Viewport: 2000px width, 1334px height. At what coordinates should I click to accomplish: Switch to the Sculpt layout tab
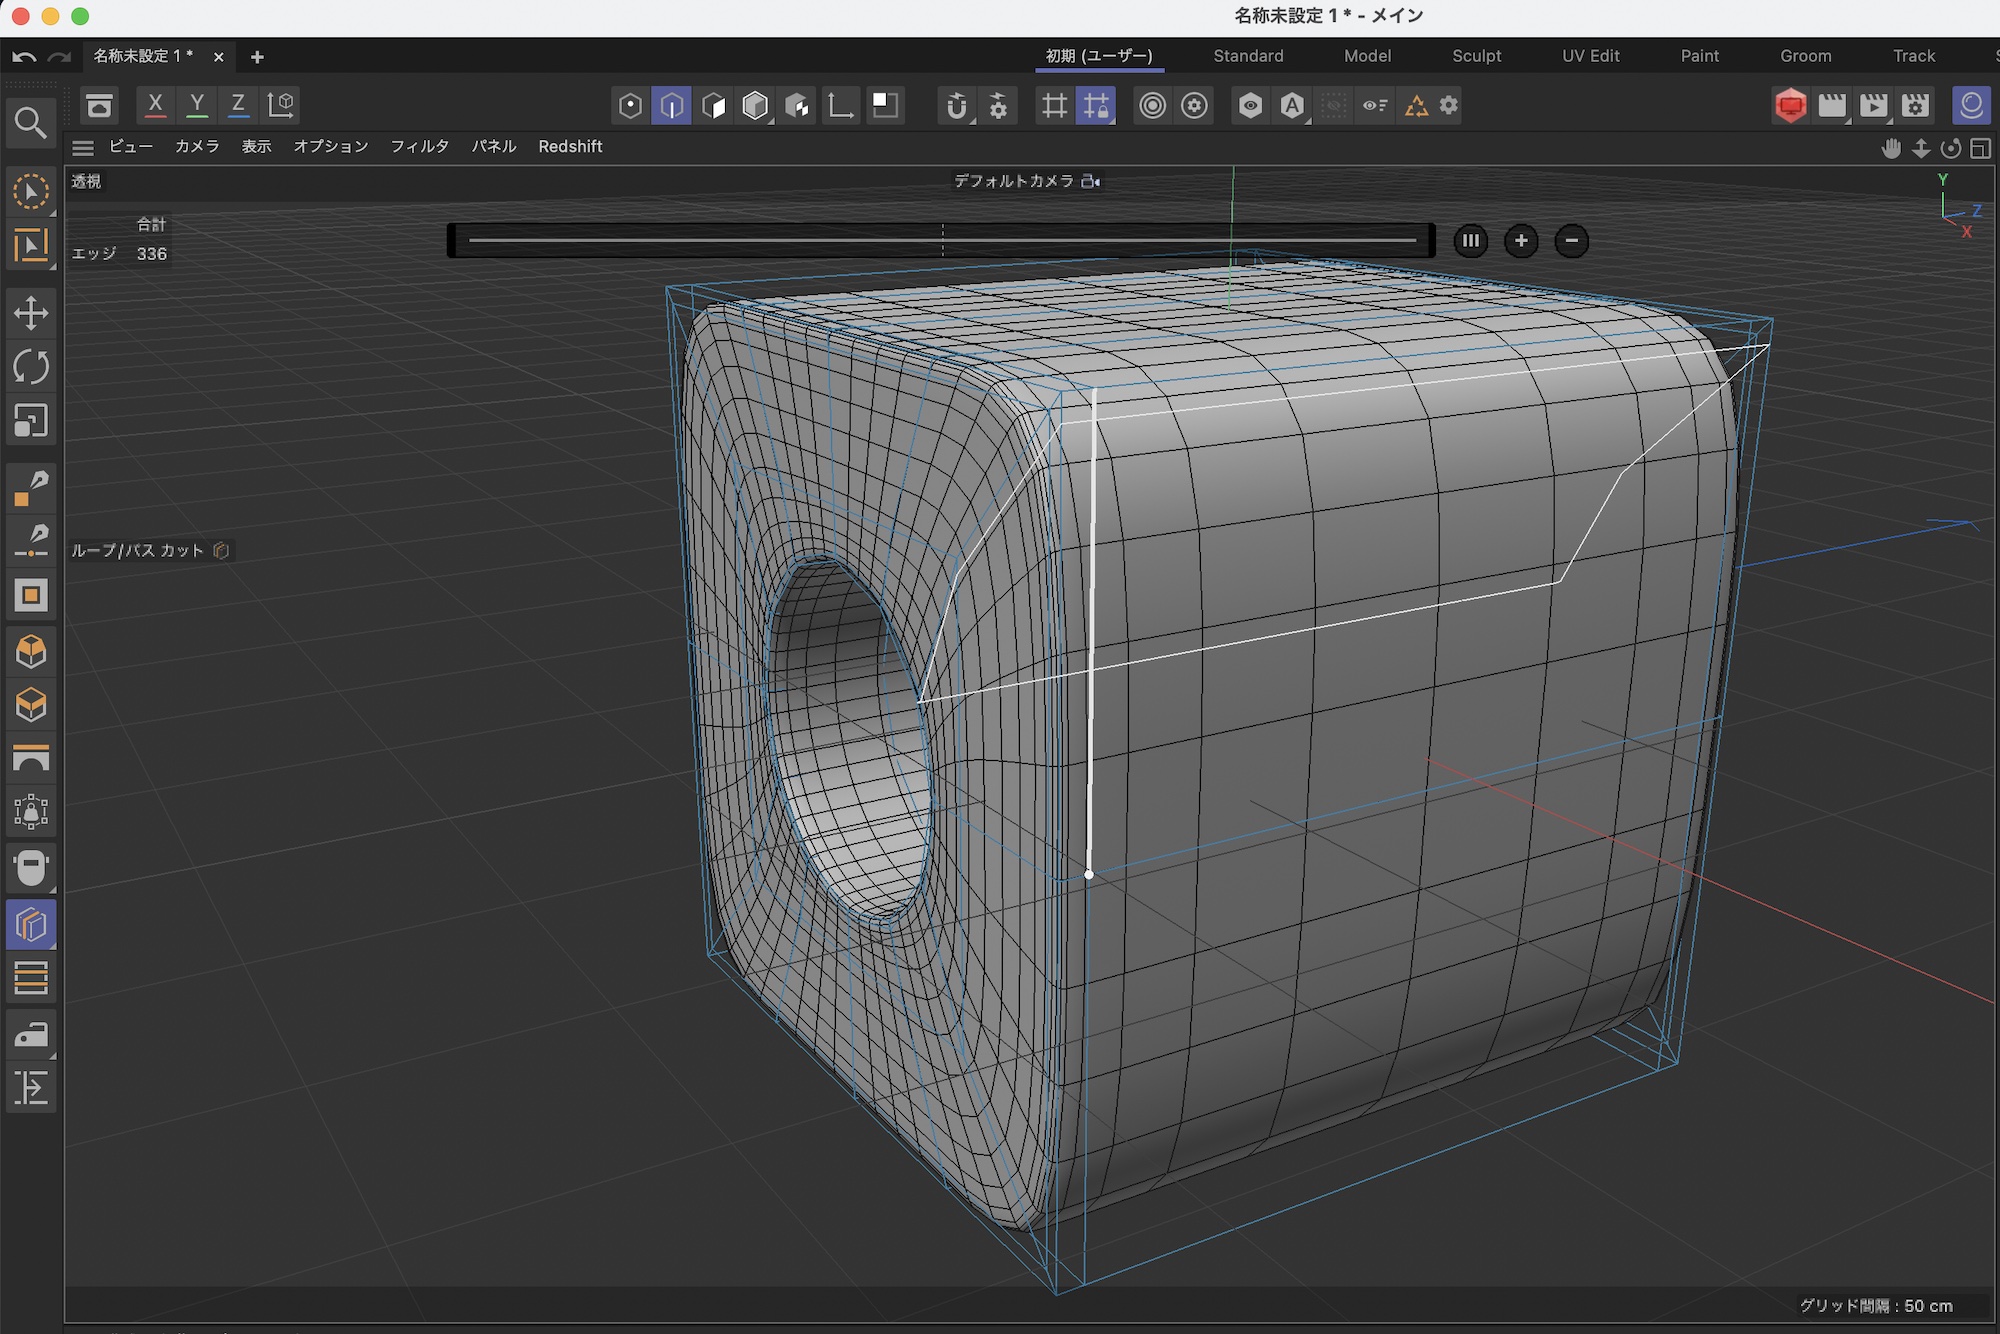click(1476, 56)
